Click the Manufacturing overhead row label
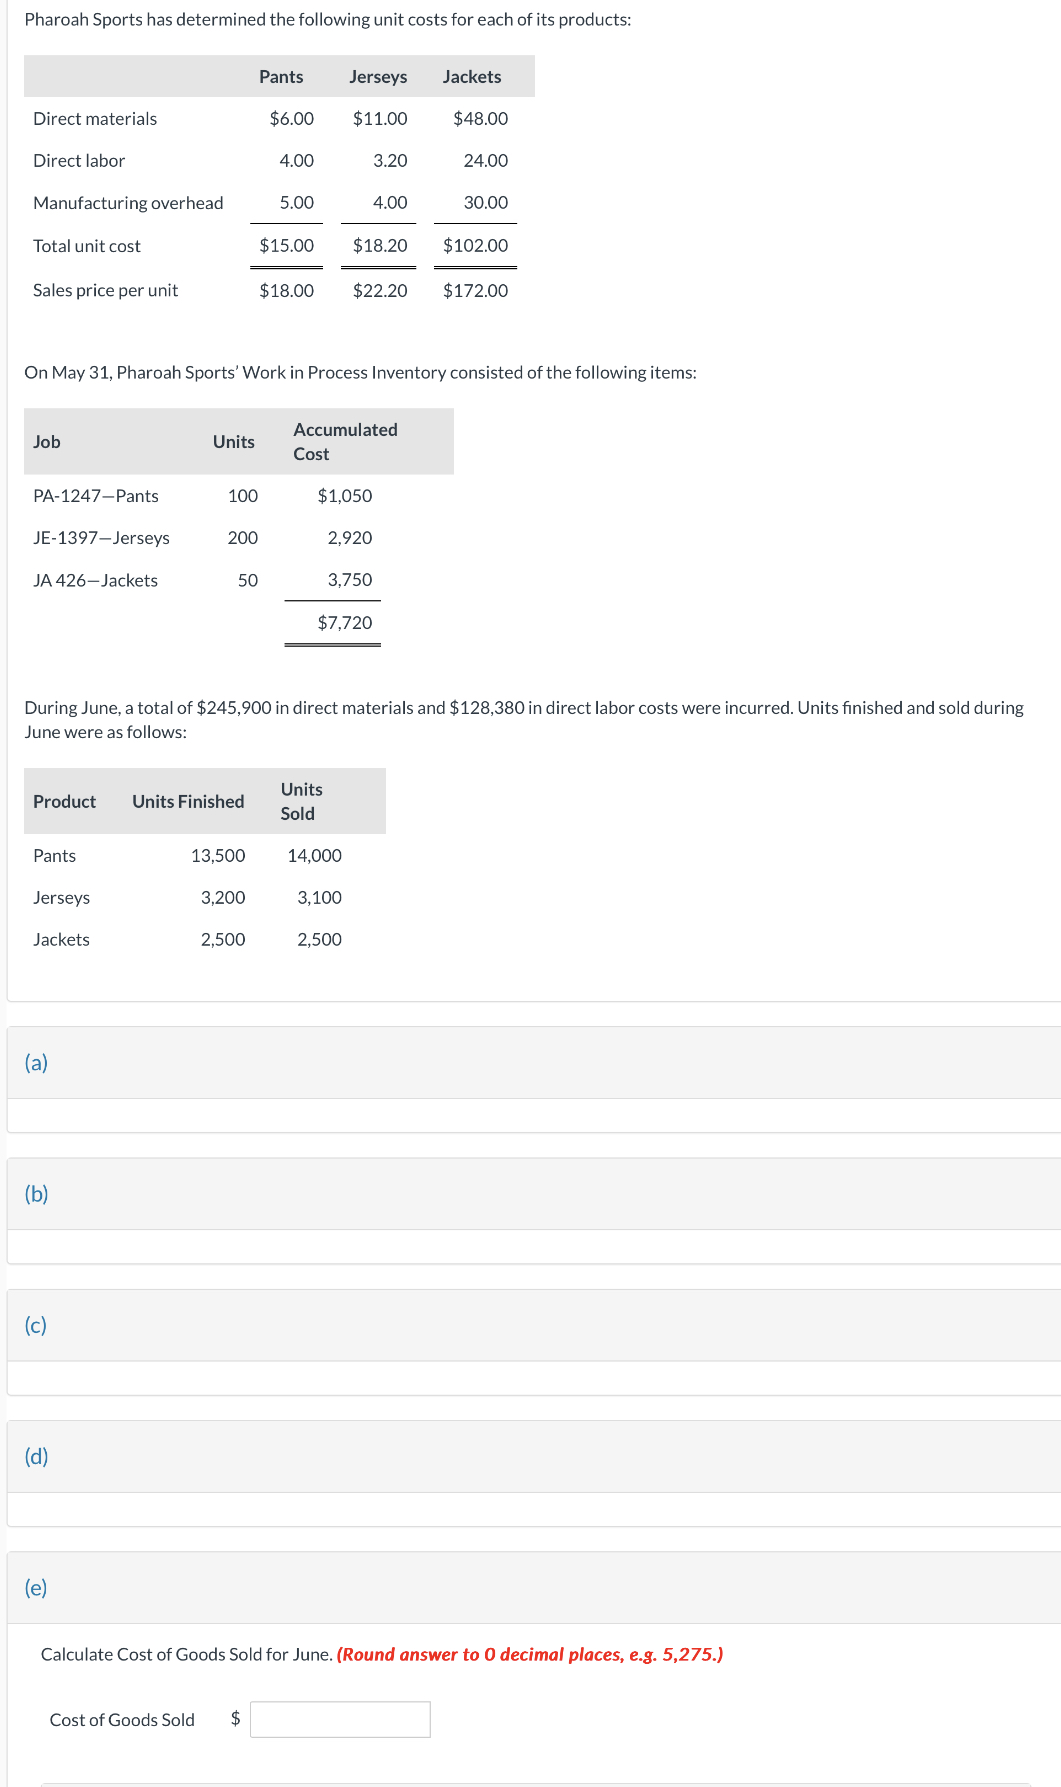The height and width of the screenshot is (1787, 1061). [128, 203]
